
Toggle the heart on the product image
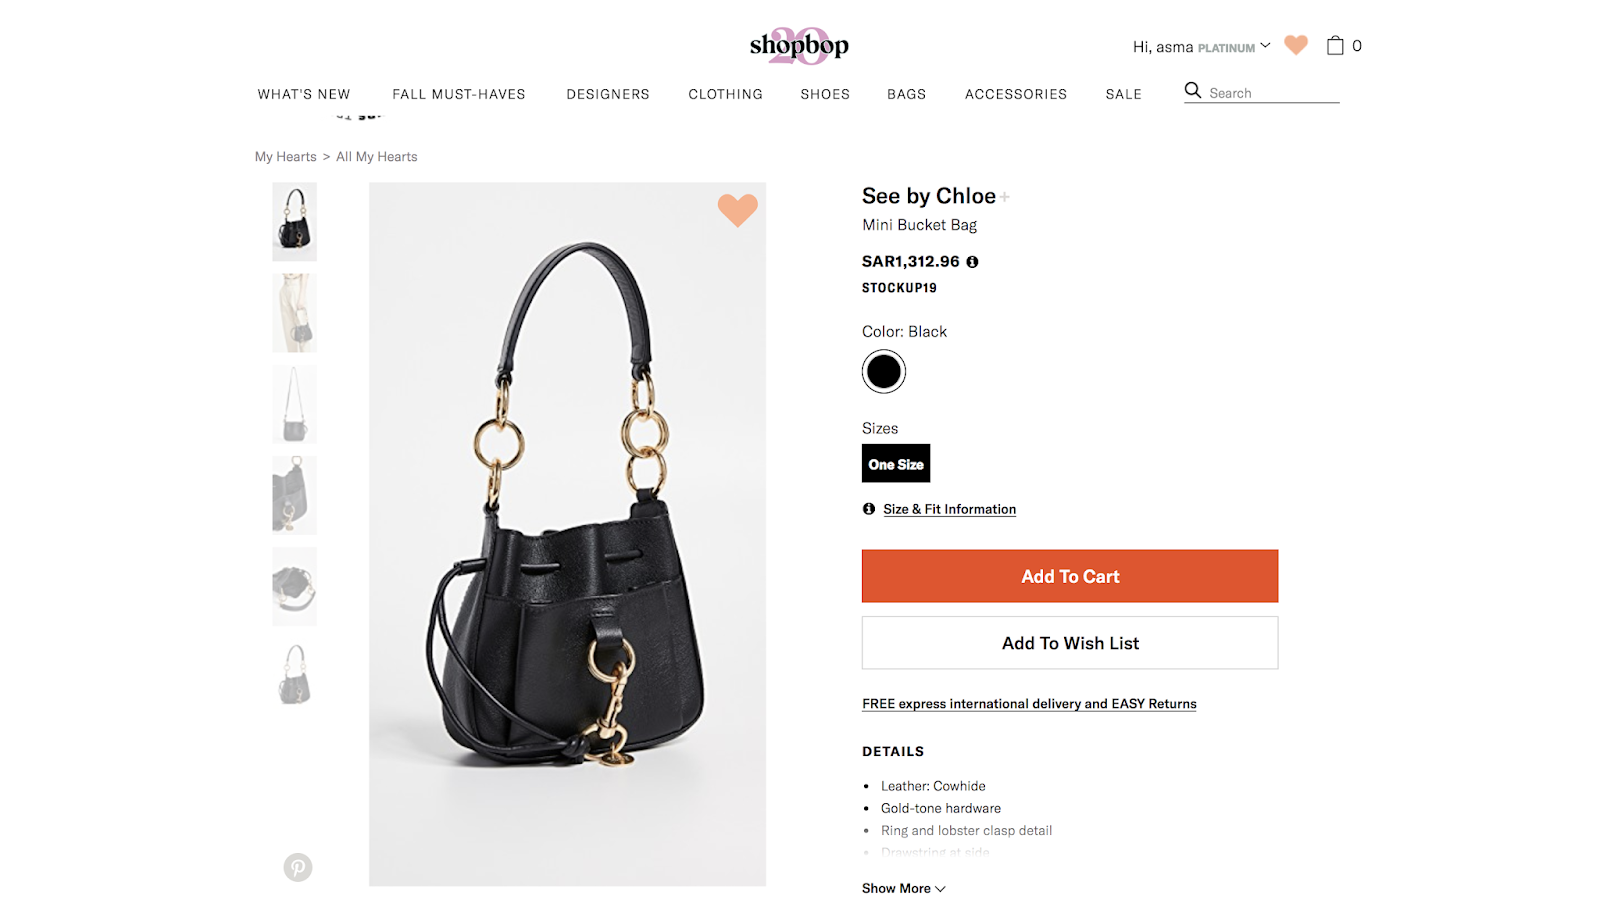[x=738, y=210]
